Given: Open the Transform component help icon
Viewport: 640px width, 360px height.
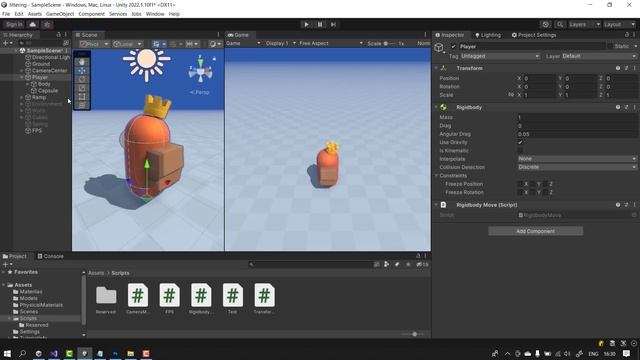Looking at the screenshot, I should click(618, 68).
